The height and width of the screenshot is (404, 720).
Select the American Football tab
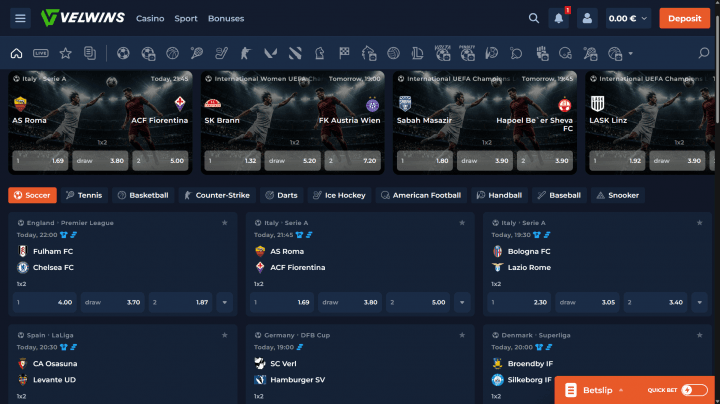point(421,195)
